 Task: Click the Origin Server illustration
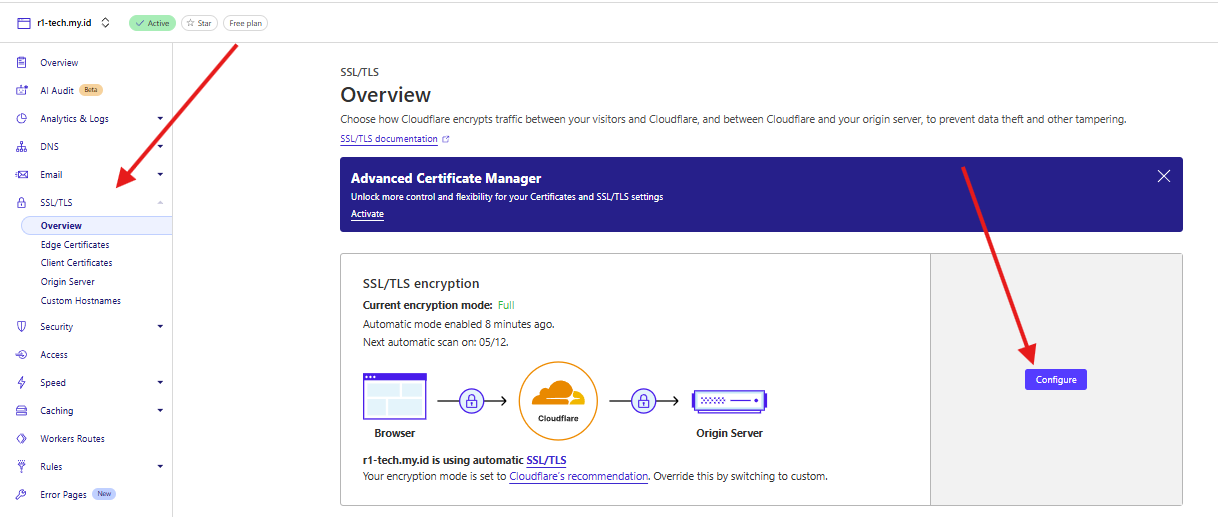[x=730, y=401]
